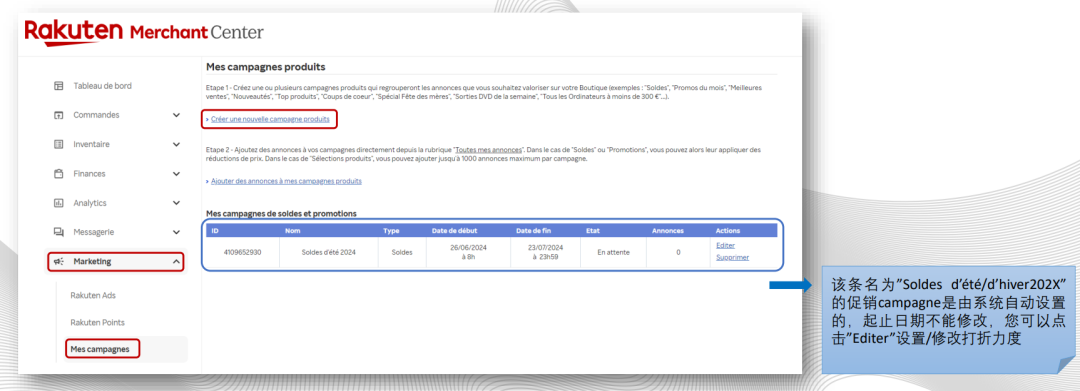The width and height of the screenshot is (1080, 391).
Task: Click Supprimer for Soldes d'été 2024
Action: [732, 257]
